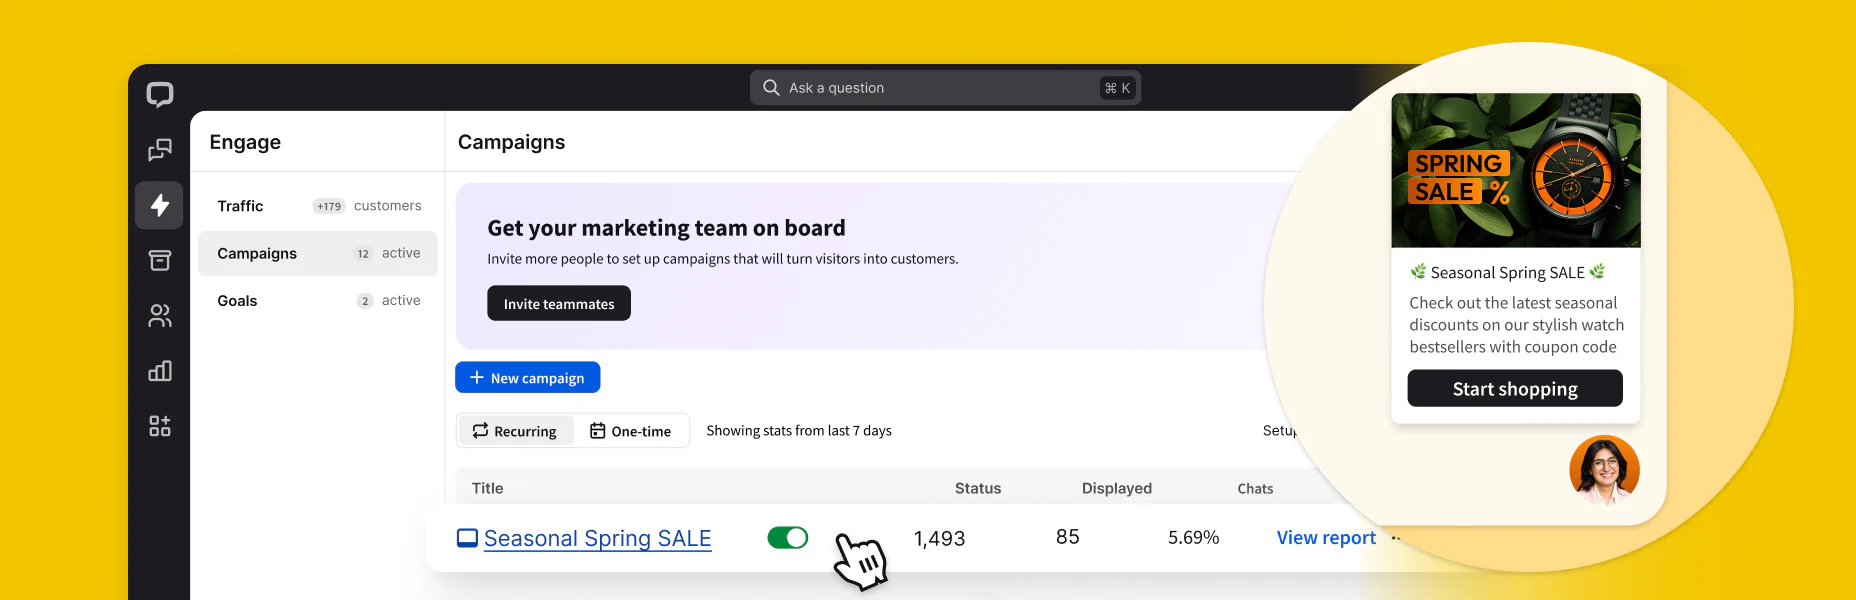
Task: Open the Archives icon in sidebar
Action: tap(159, 260)
